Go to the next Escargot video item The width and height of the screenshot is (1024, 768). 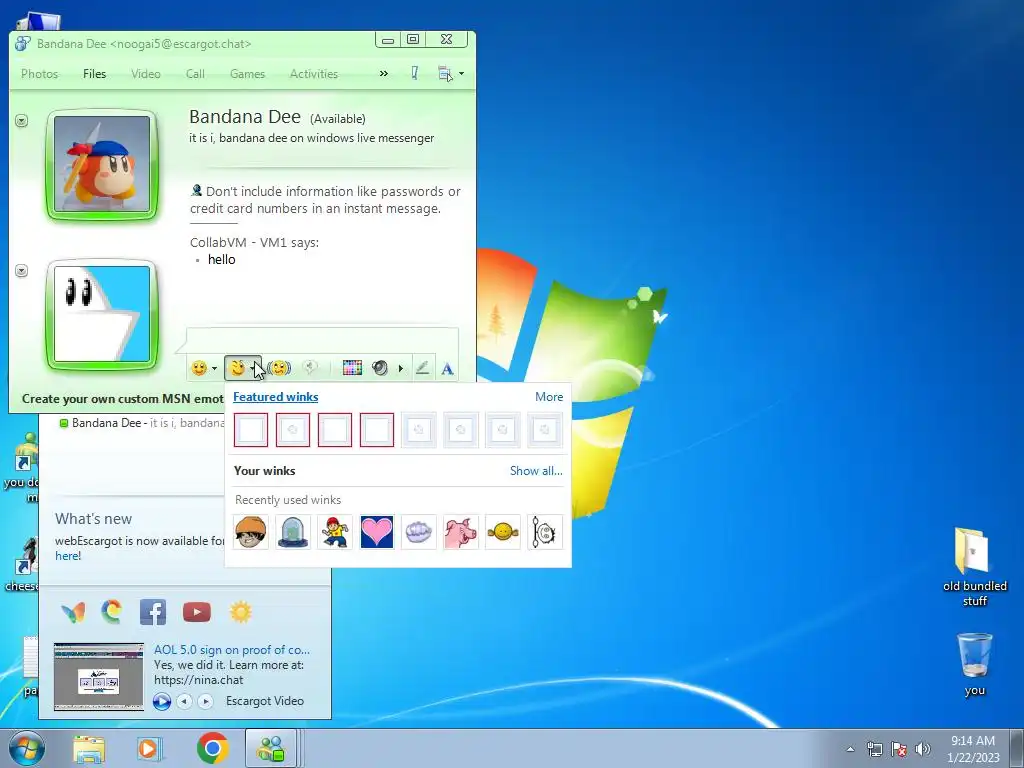[205, 701]
